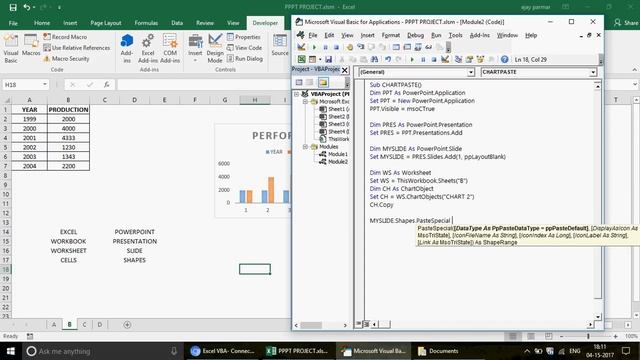This screenshot has height=360, width=640.
Task: Open the Tools menu in VBA editor
Action: (x=456, y=36)
